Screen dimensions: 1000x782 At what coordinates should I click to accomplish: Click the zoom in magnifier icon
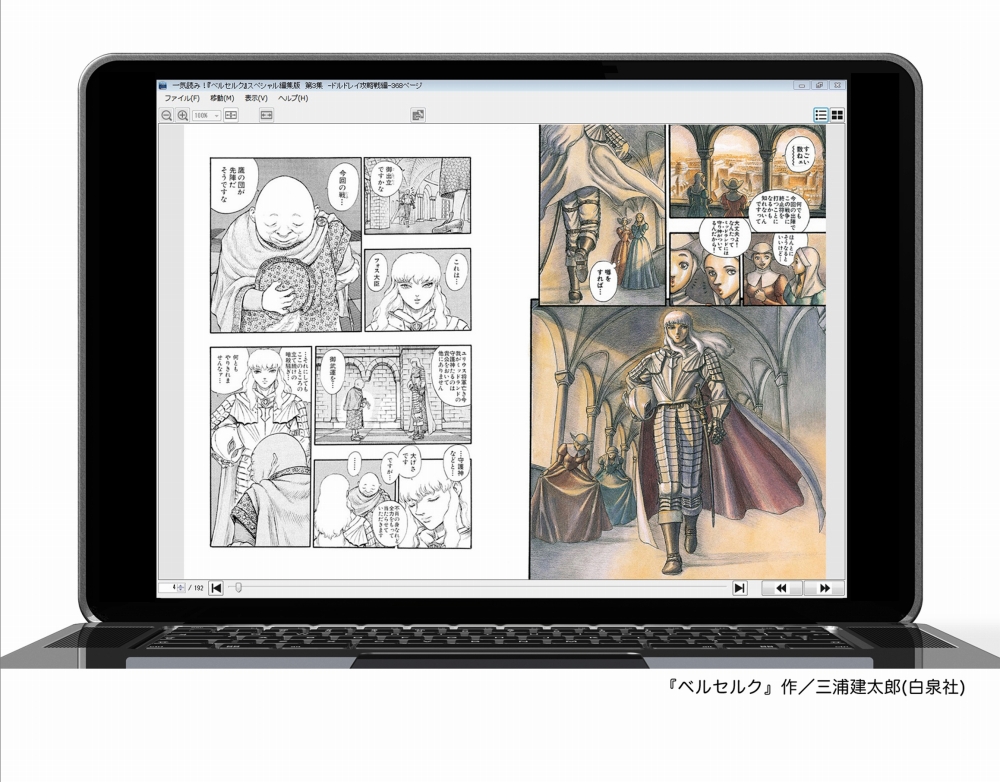pos(182,115)
